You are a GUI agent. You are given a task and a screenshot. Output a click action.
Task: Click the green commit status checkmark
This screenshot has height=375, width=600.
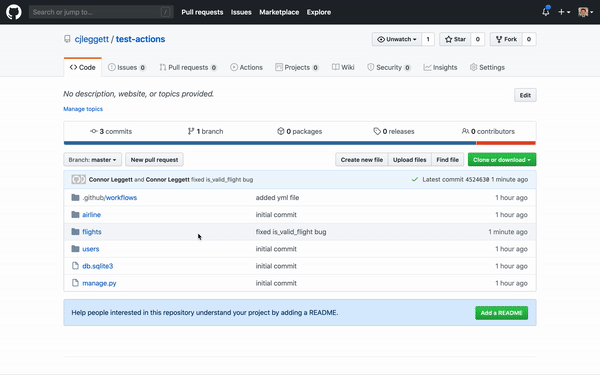click(414, 179)
